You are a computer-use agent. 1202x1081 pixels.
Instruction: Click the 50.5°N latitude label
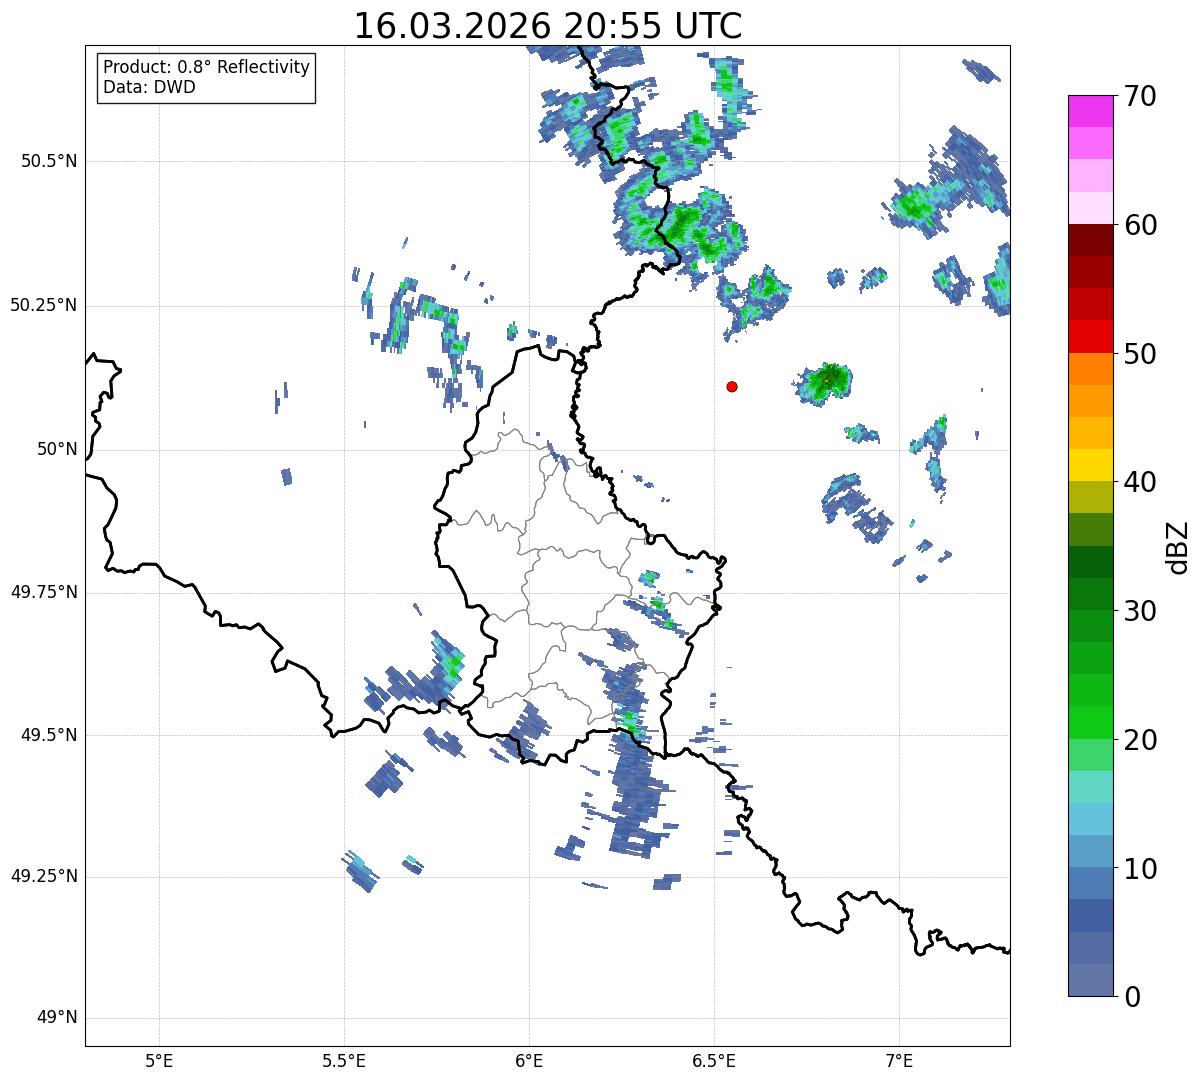[49, 161]
